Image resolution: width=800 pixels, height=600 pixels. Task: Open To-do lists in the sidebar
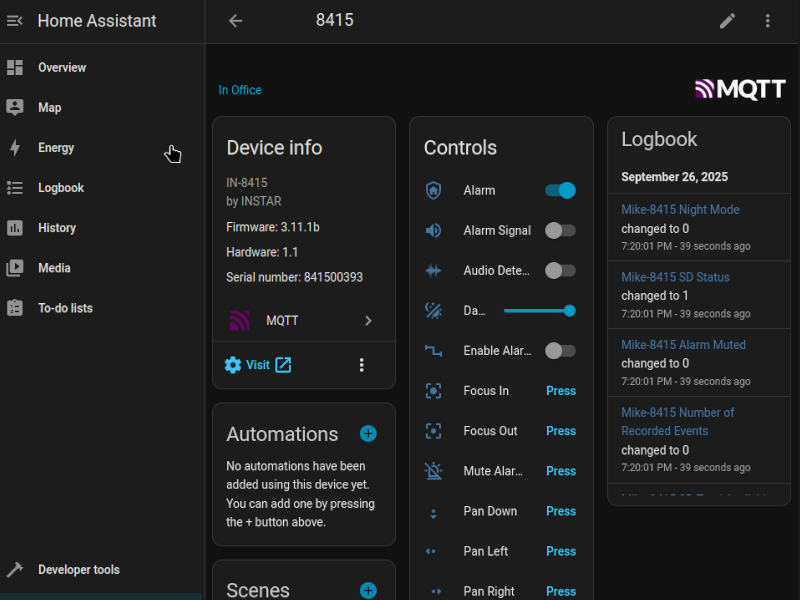(101, 308)
